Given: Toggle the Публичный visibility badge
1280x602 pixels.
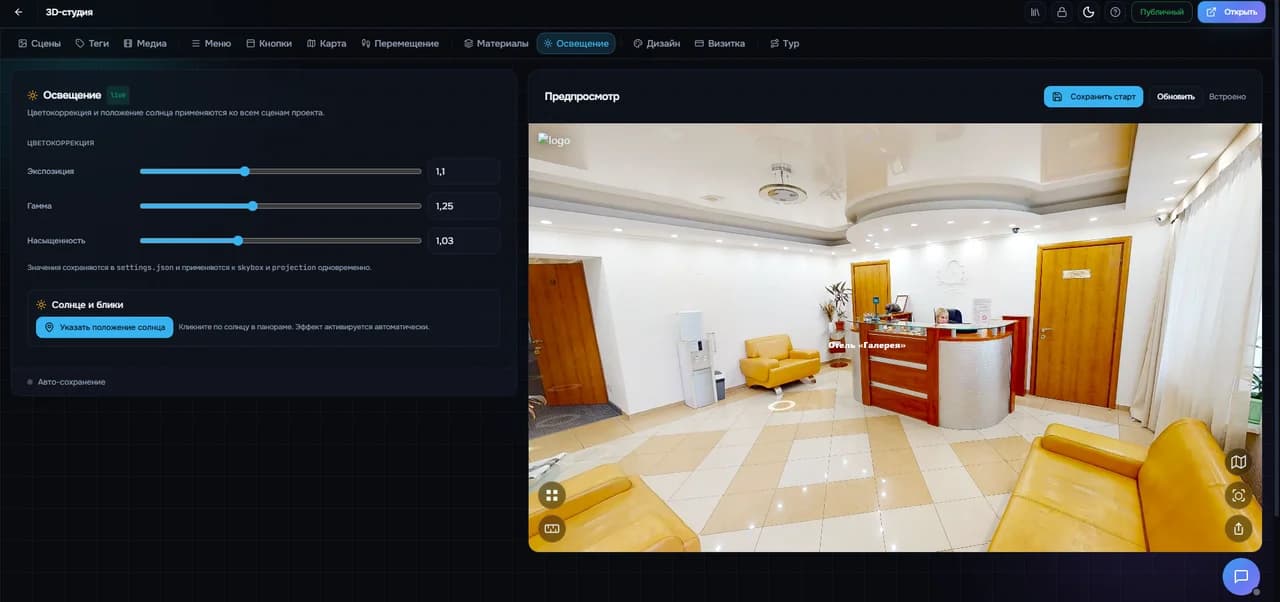Looking at the screenshot, I should tap(1162, 12).
